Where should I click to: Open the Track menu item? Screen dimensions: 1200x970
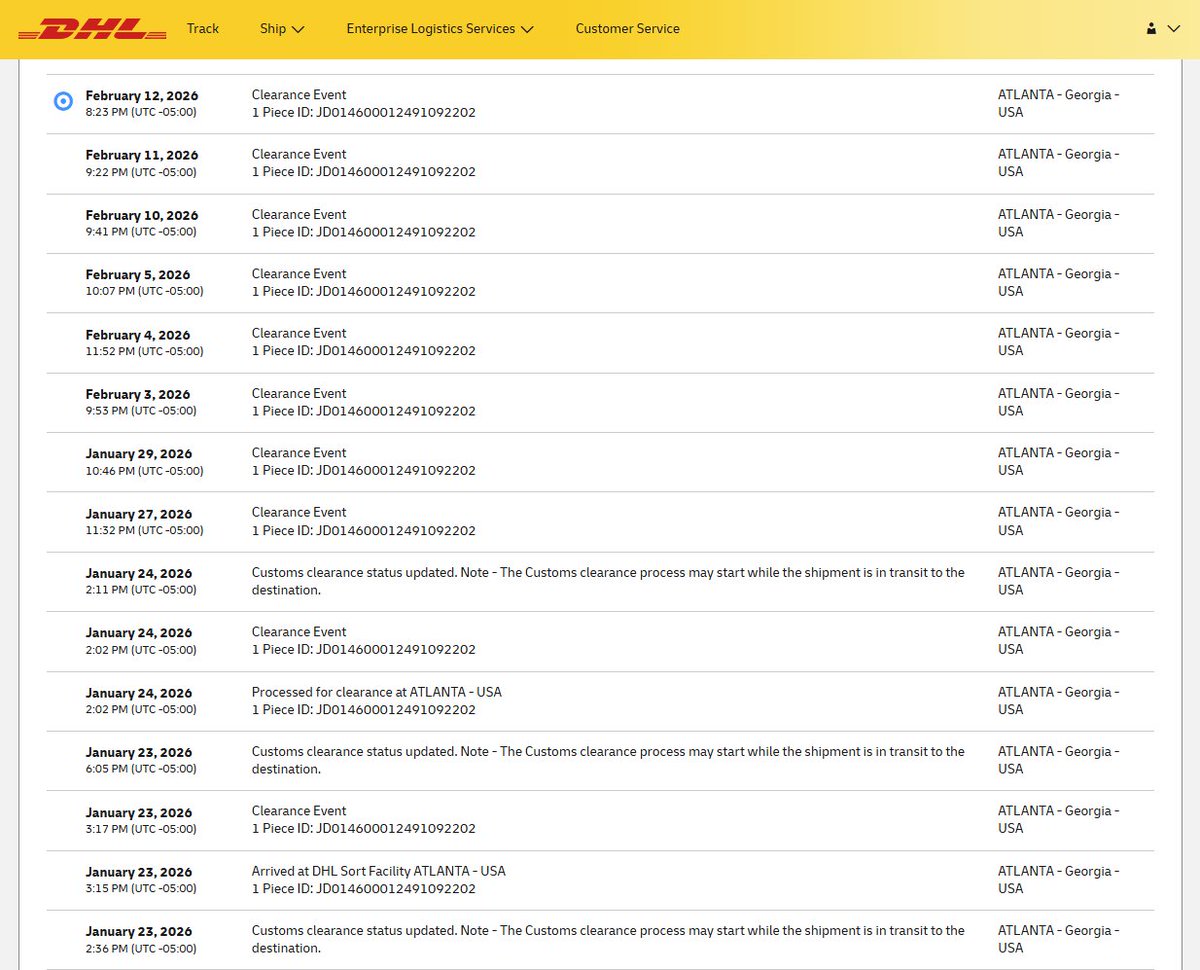click(x=203, y=29)
